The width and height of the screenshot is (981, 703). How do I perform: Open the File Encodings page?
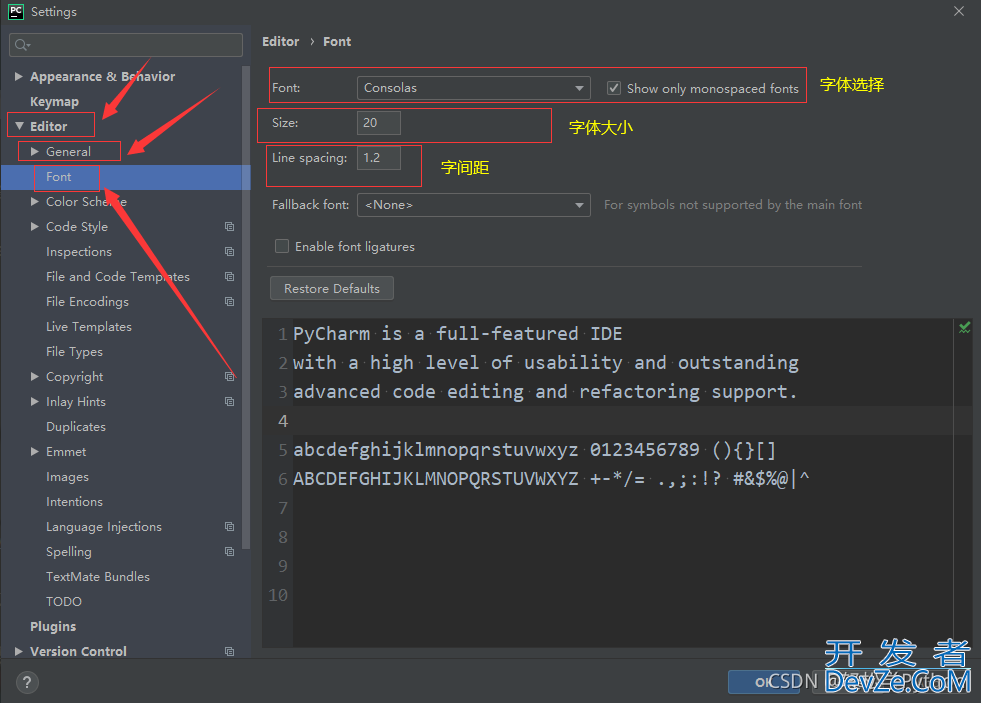tap(87, 301)
